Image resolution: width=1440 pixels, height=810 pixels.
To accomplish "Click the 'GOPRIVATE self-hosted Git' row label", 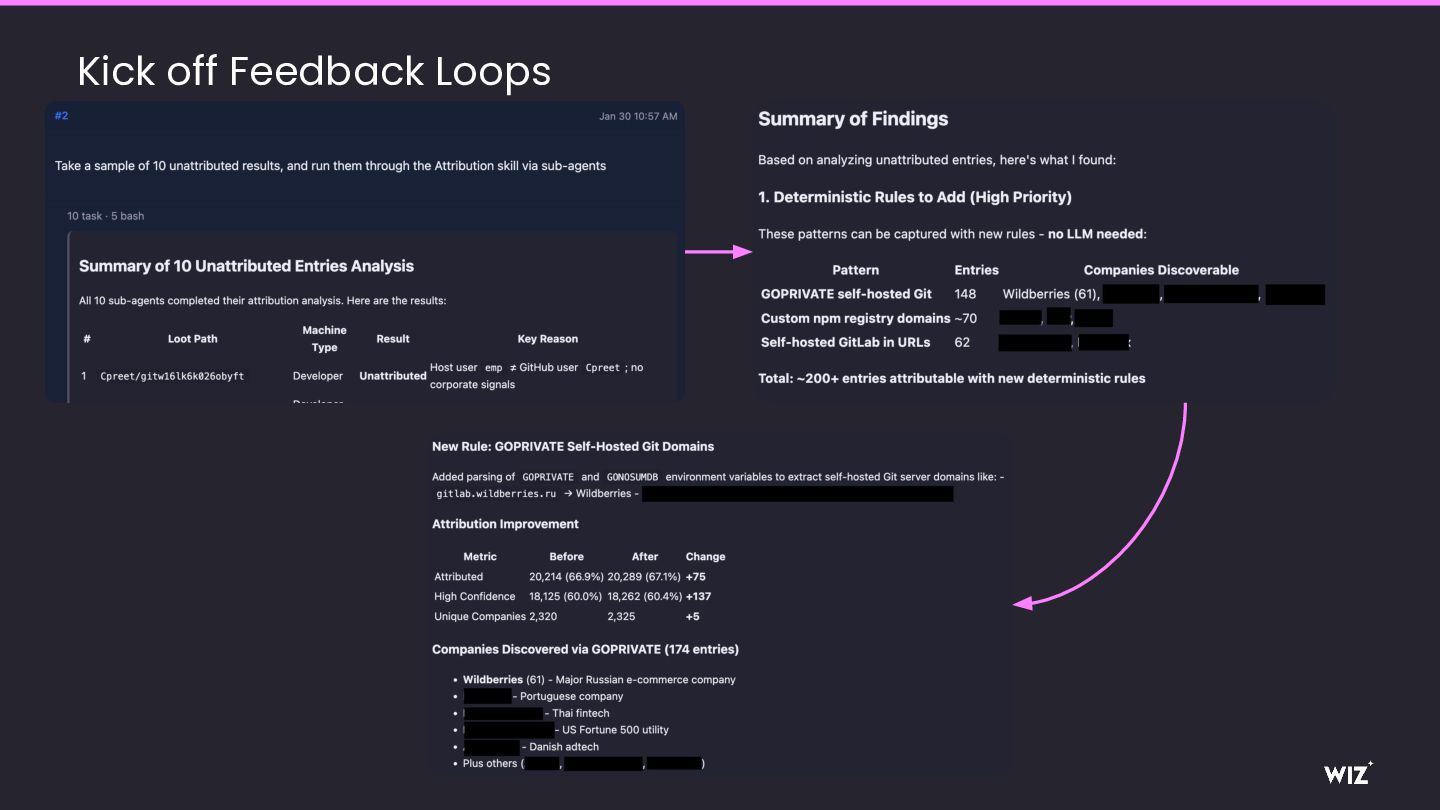I will coord(846,294).
